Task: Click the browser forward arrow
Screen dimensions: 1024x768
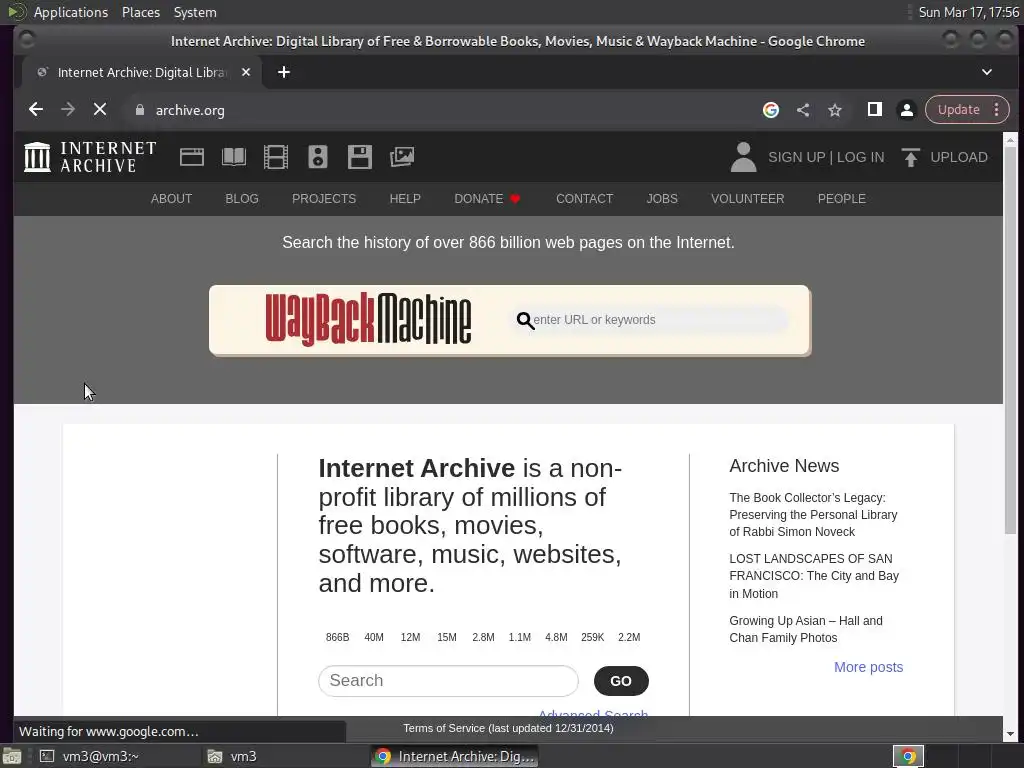Action: click(x=68, y=110)
